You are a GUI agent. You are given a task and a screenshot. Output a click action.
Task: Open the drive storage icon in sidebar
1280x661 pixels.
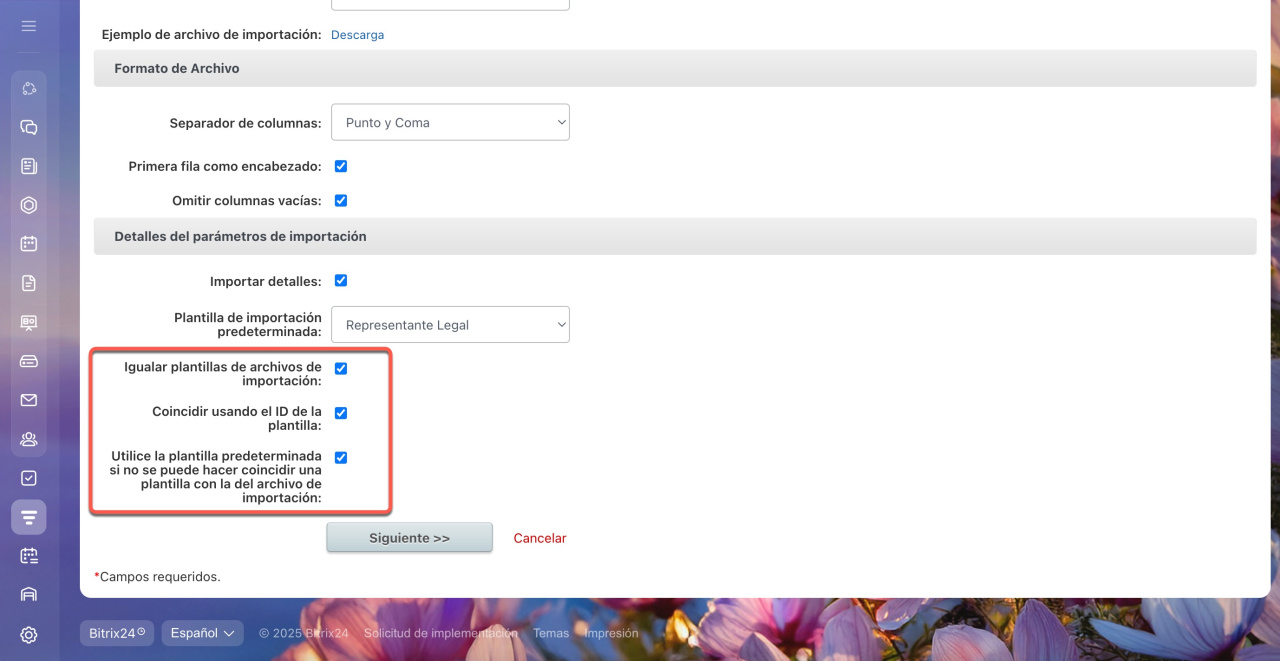pos(28,361)
